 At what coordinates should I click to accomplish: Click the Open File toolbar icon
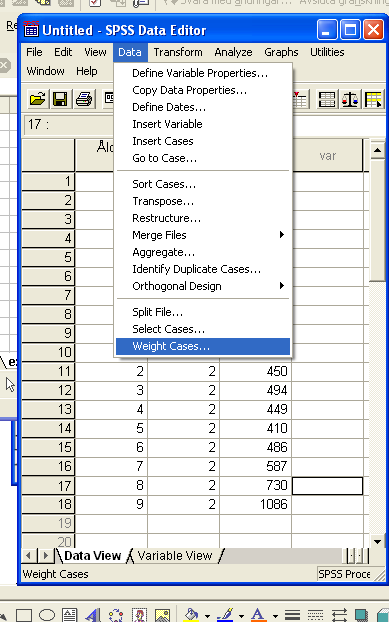pos(37,99)
